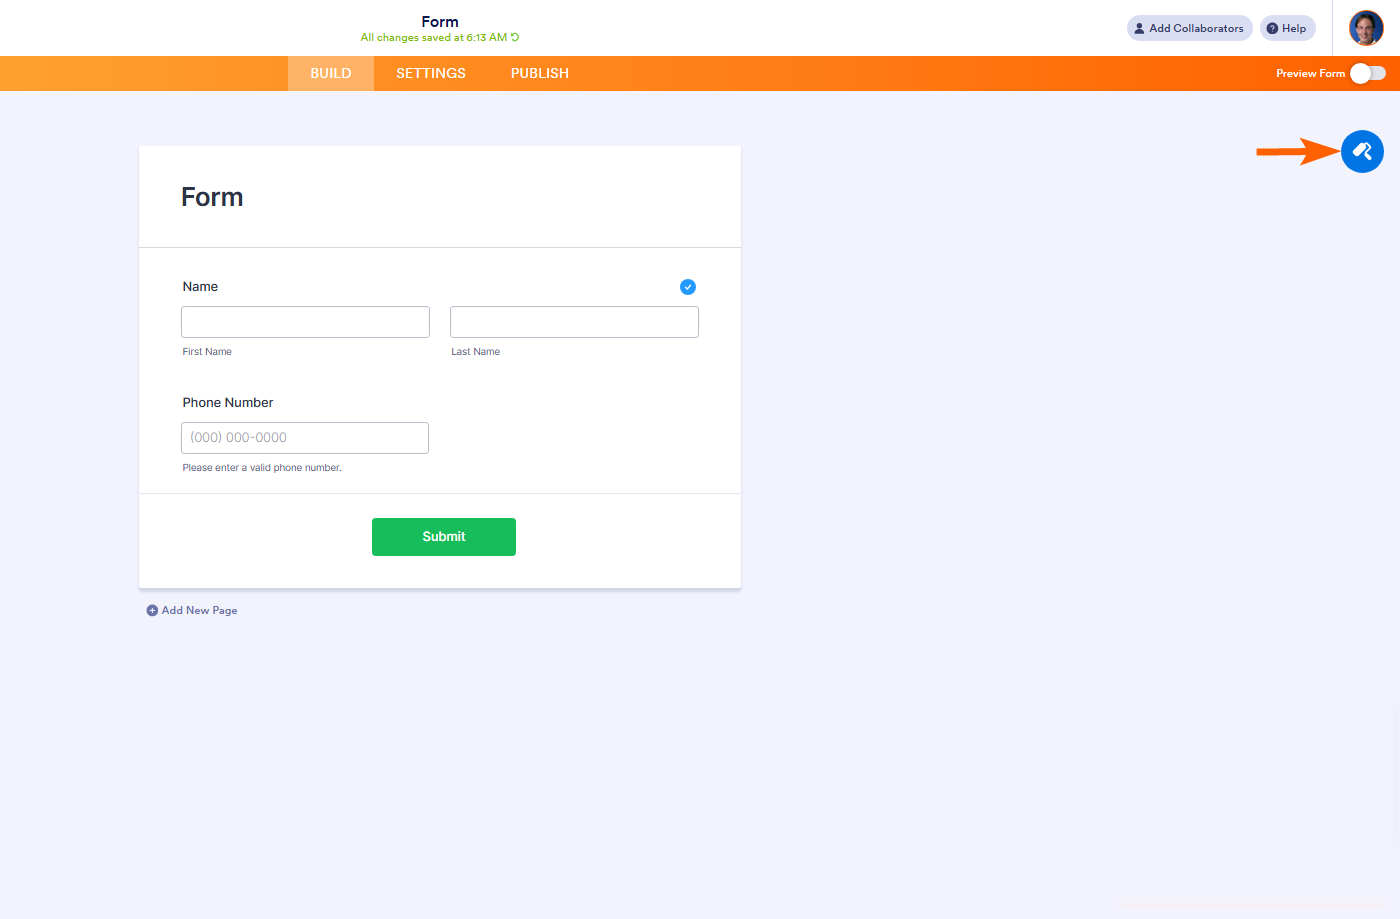Click the Last Name input field

point(574,322)
